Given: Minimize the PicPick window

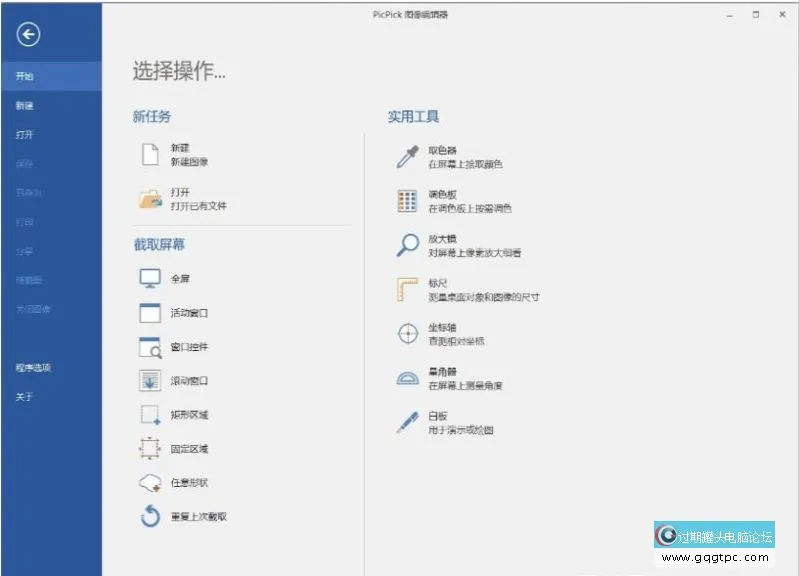Looking at the screenshot, I should click(x=730, y=15).
